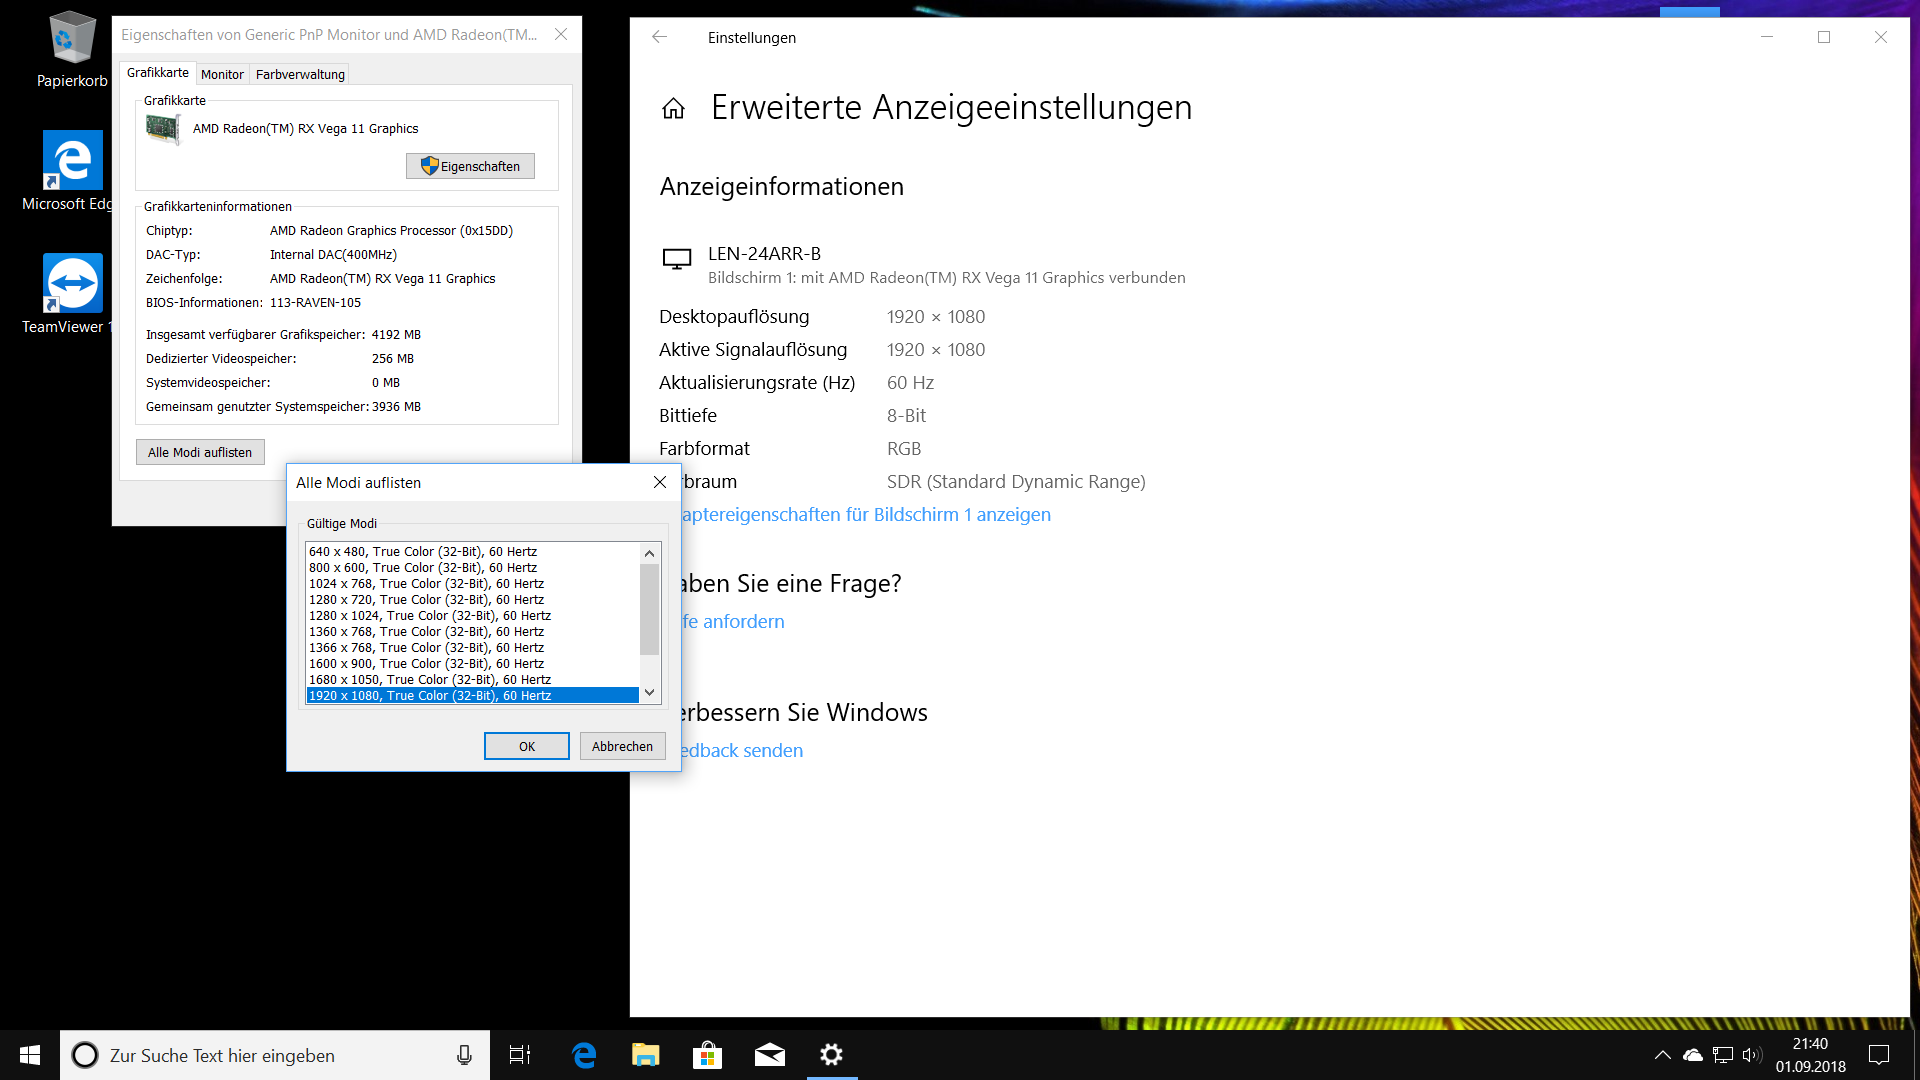Screen dimensions: 1920x1080
Task: Click Abbrechen in the modes dialog
Action: click(x=622, y=746)
